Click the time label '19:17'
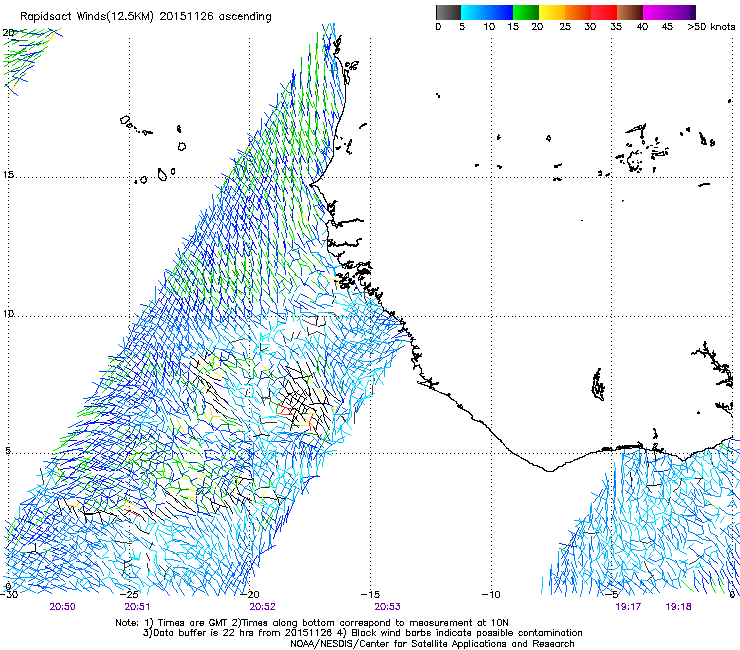Viewport: 740px width, 650px height. 628,607
